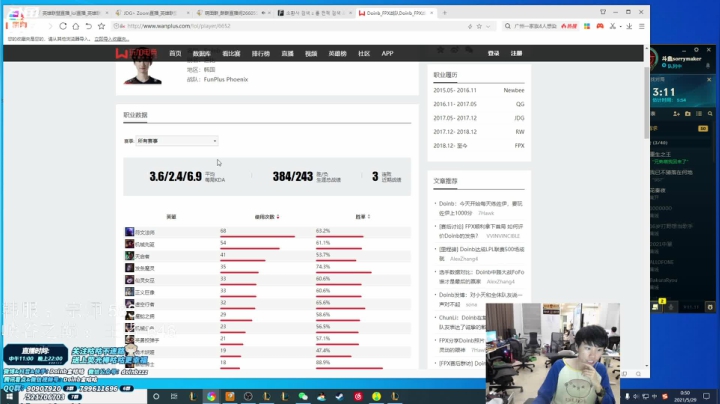Open the colorful apps grid icon
The width and height of the screenshot is (720, 404).
tap(587, 26)
